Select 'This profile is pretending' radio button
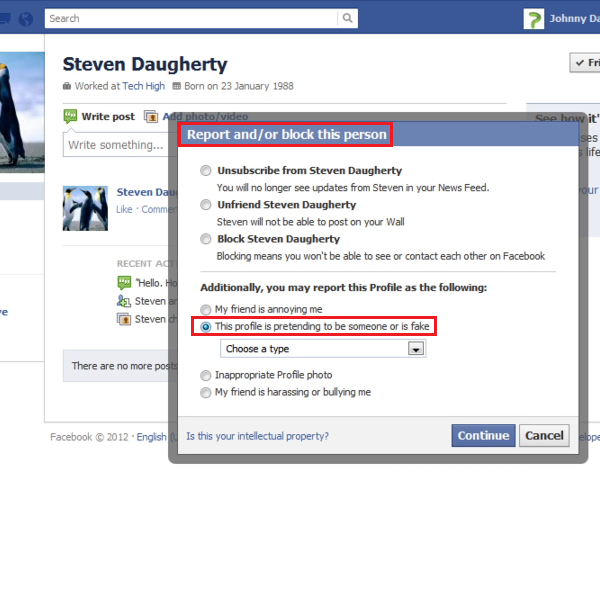 205,327
